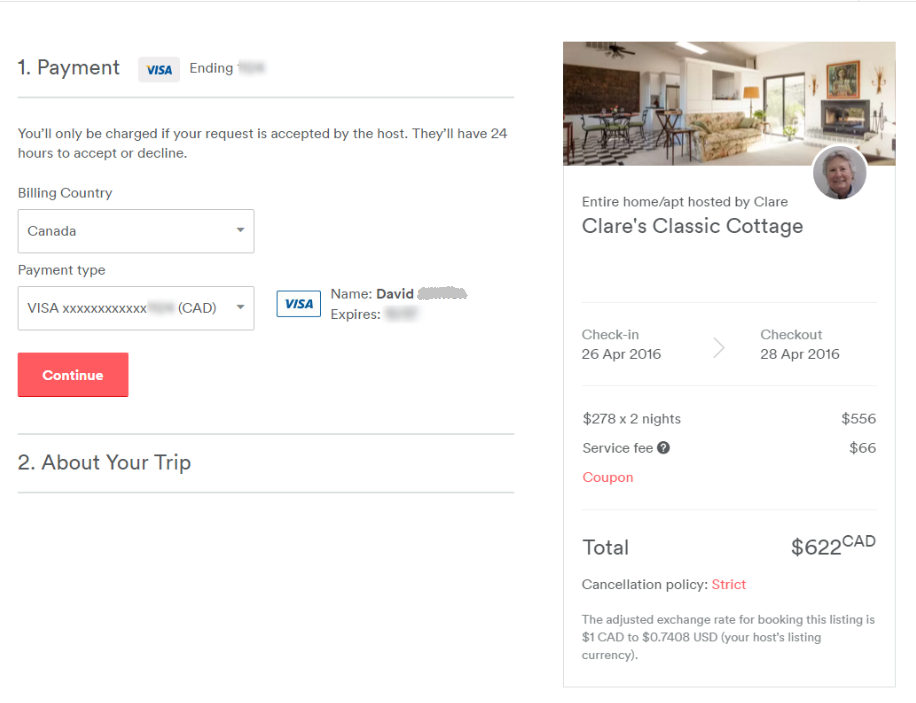The height and width of the screenshot is (703, 916).
Task: Expand the 2. About Your Trip section
Action: 104,463
